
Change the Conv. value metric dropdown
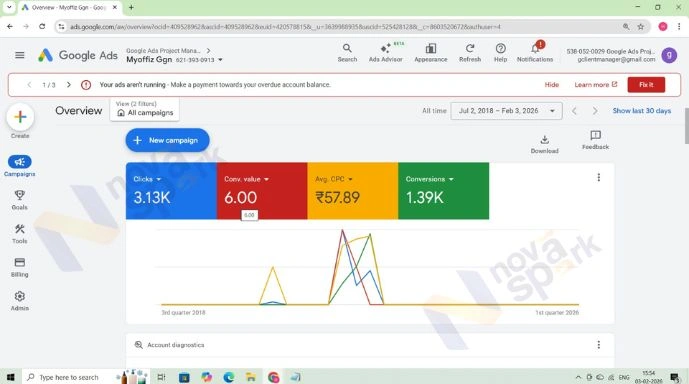(x=247, y=179)
